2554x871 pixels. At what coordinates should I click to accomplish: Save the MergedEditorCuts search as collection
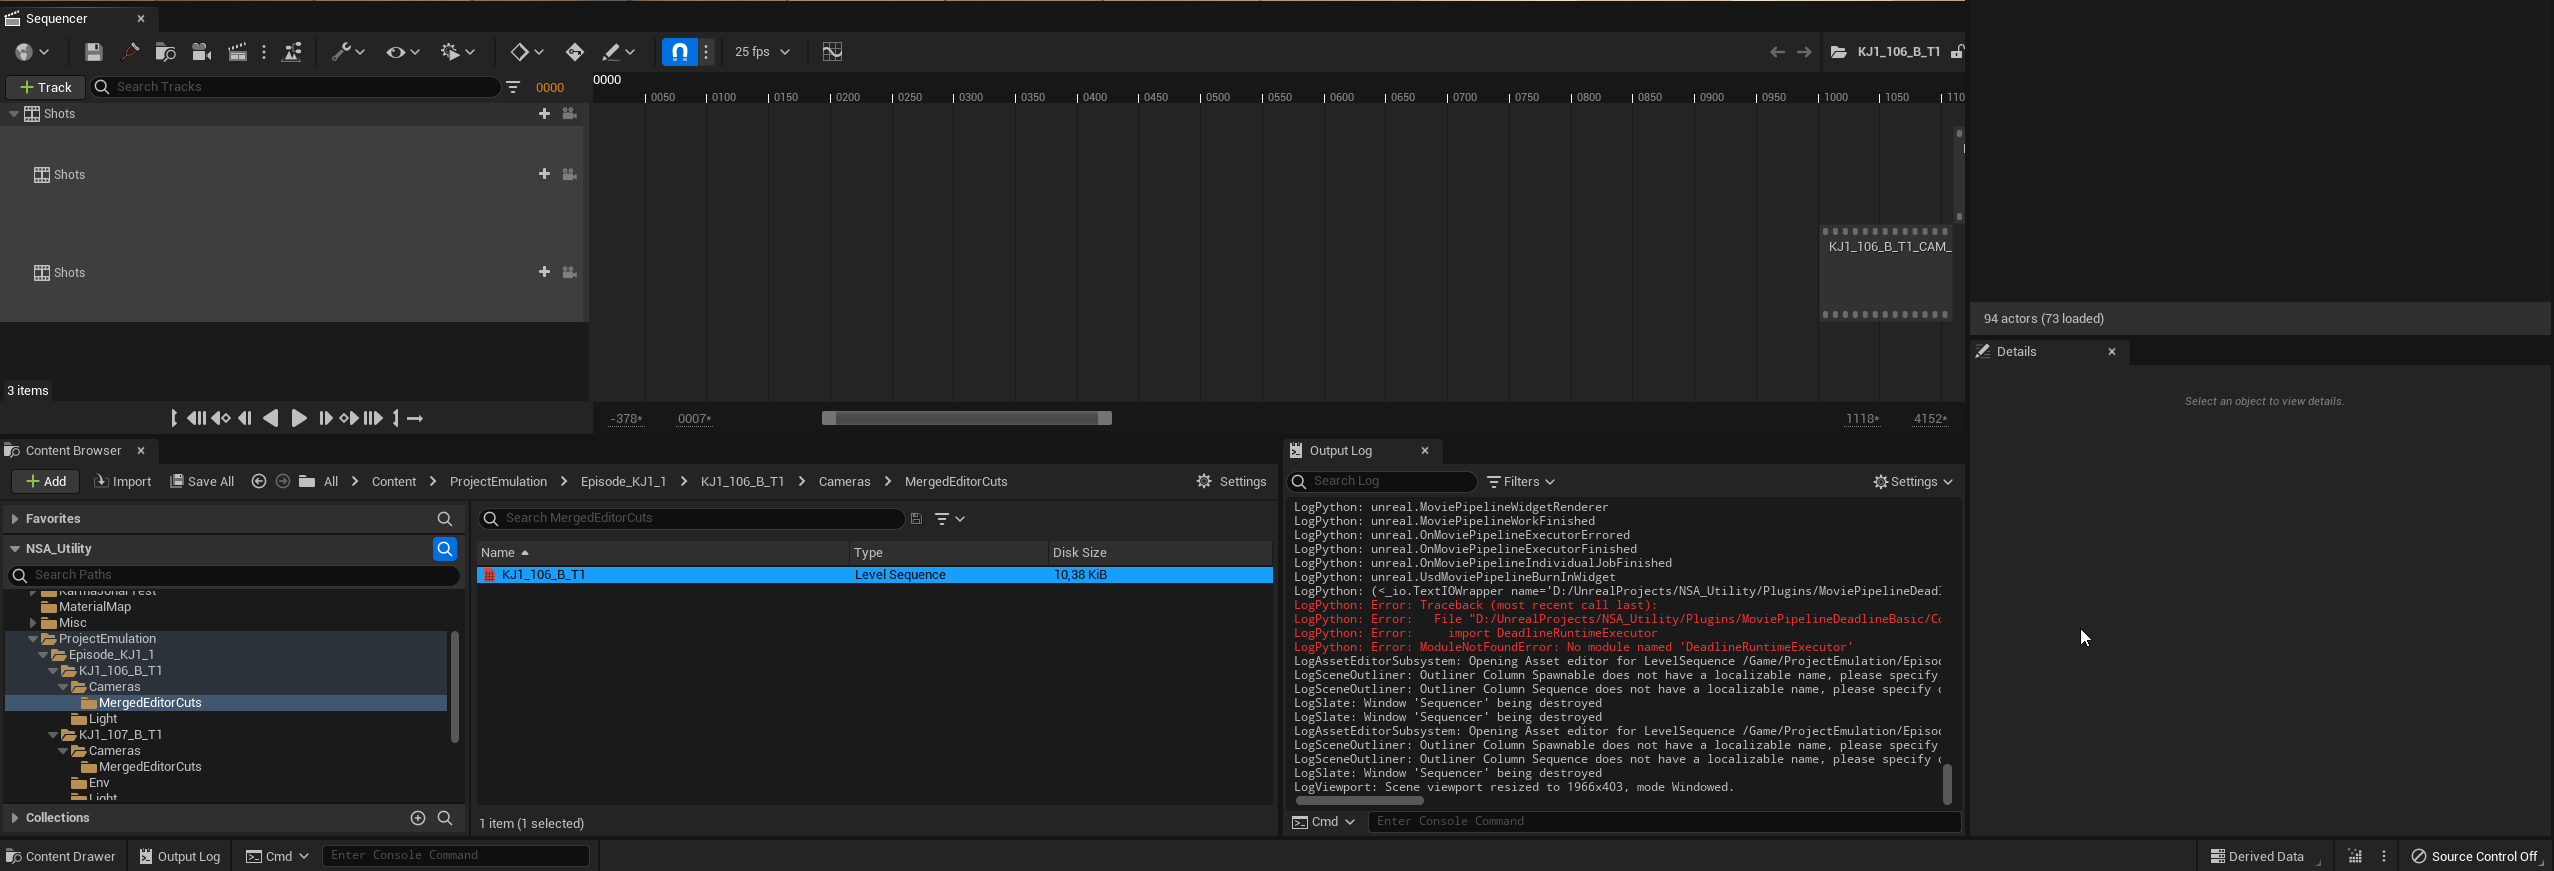pos(916,519)
